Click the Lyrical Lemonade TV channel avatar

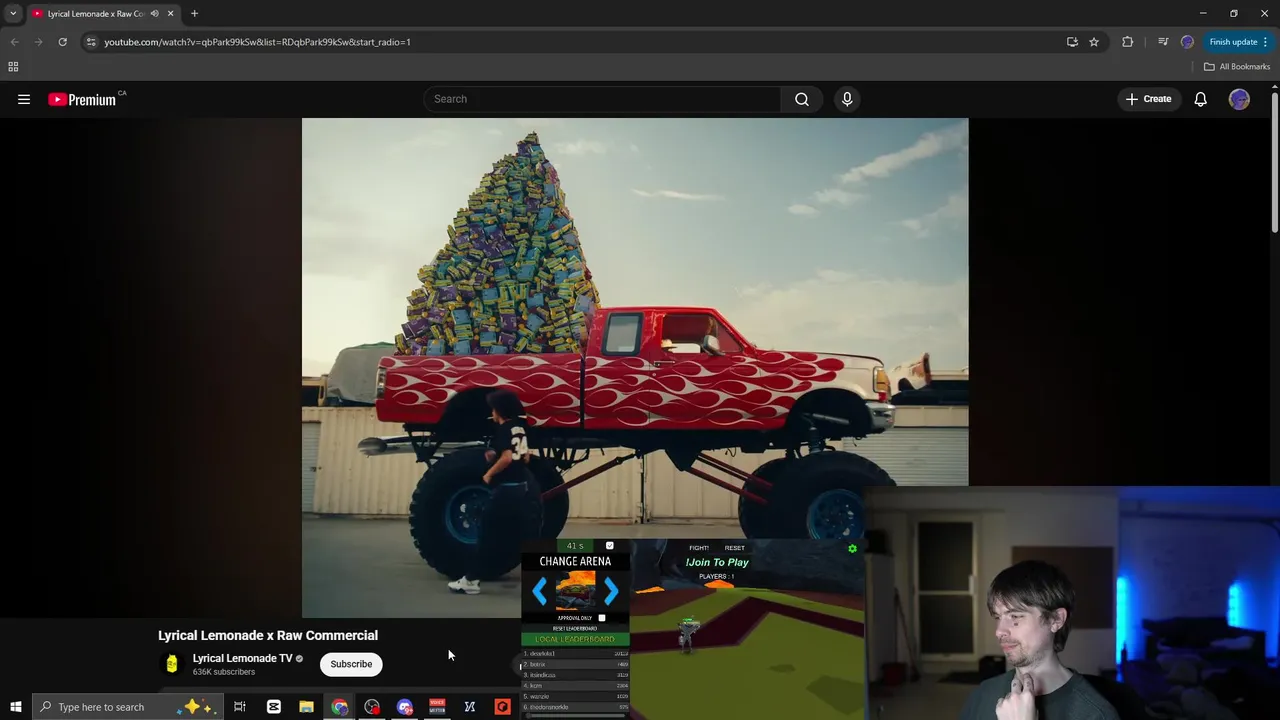click(x=172, y=664)
